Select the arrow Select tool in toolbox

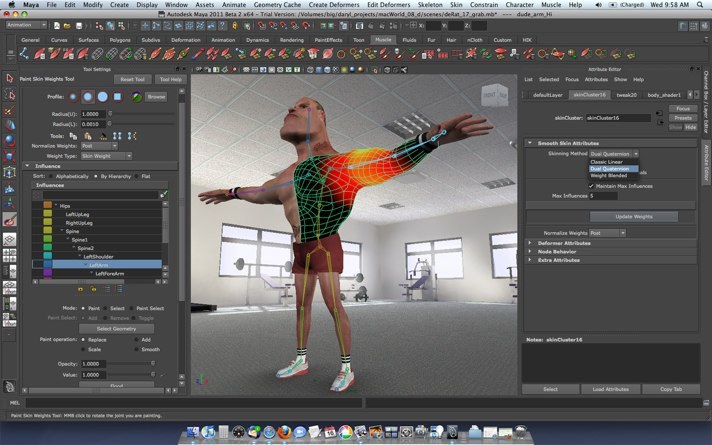(x=8, y=78)
